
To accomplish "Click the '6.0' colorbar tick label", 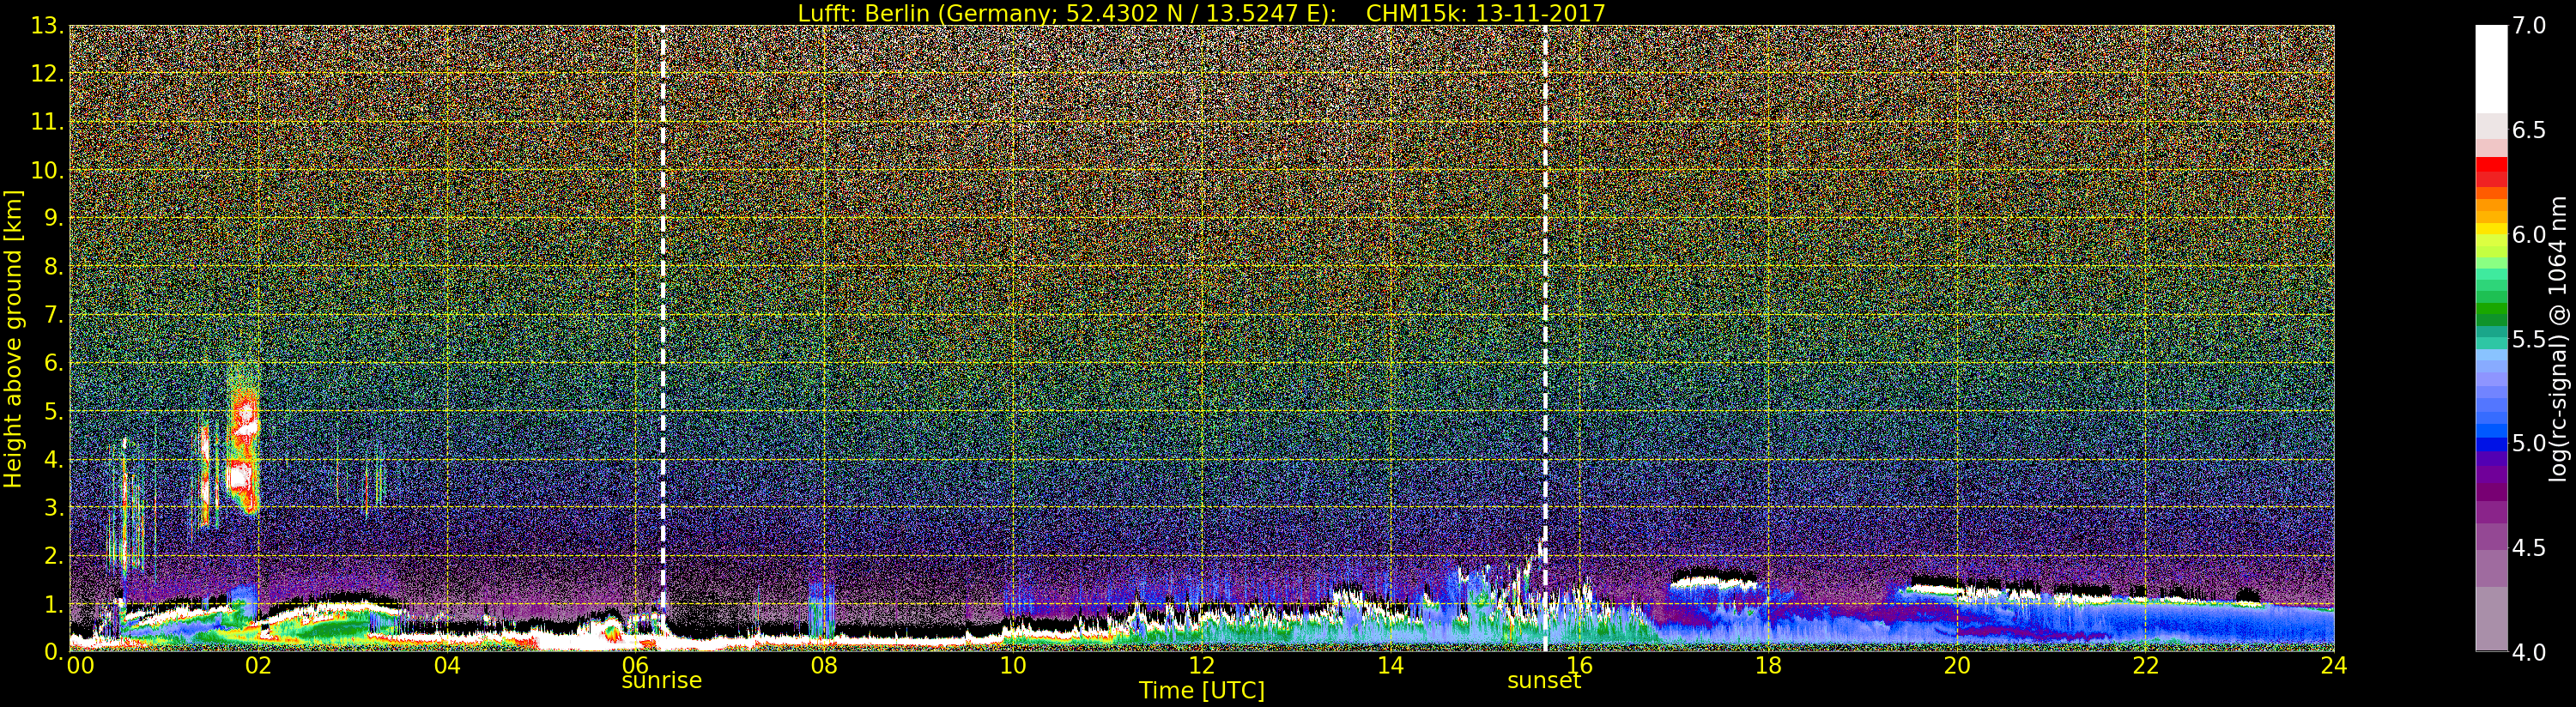I will [2529, 234].
